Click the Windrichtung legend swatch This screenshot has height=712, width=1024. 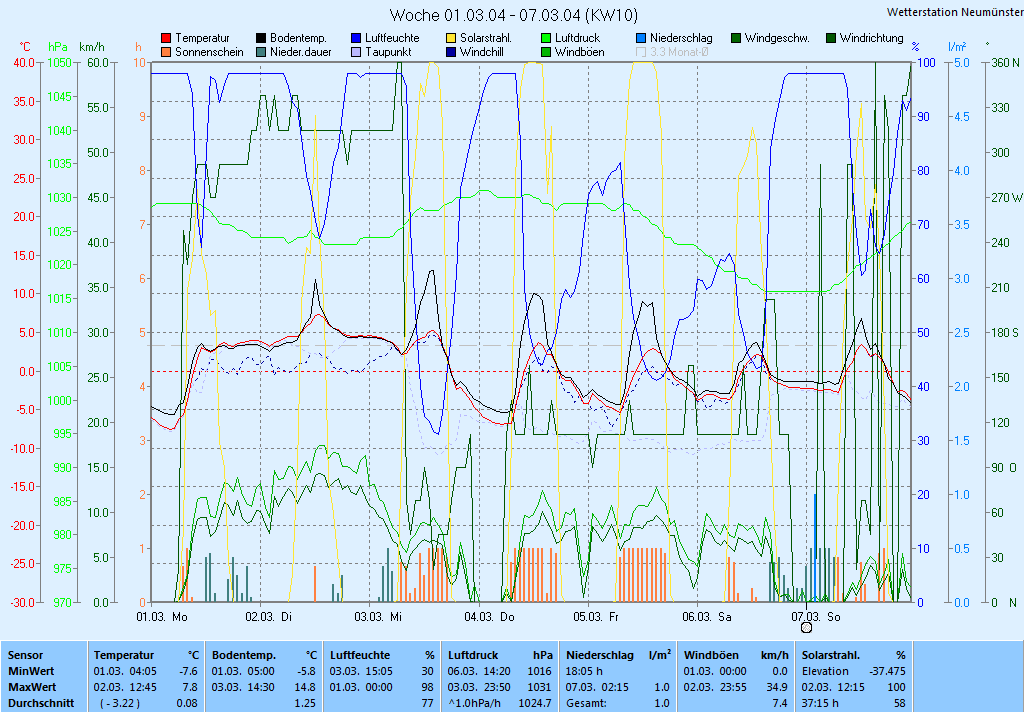click(831, 39)
